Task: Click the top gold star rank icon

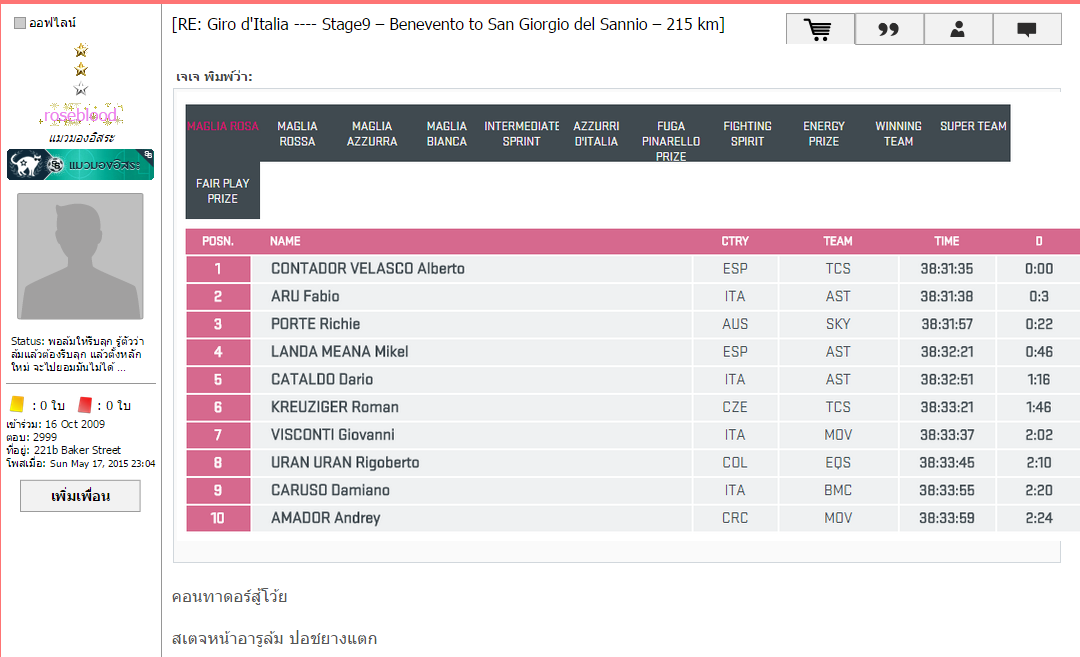Action: 81,50
